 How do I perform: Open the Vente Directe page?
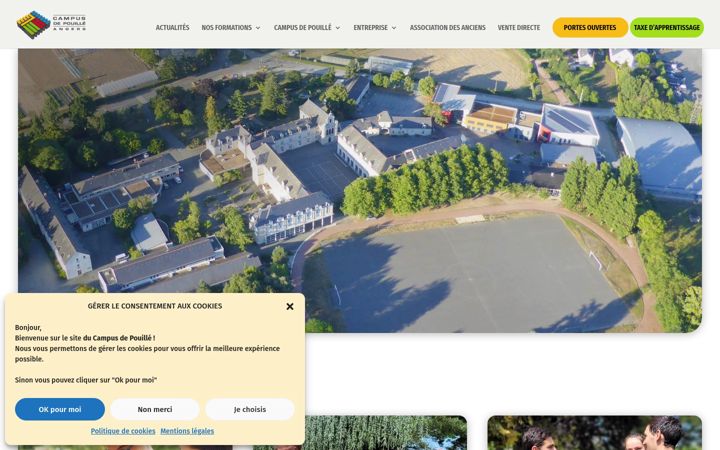[519, 28]
